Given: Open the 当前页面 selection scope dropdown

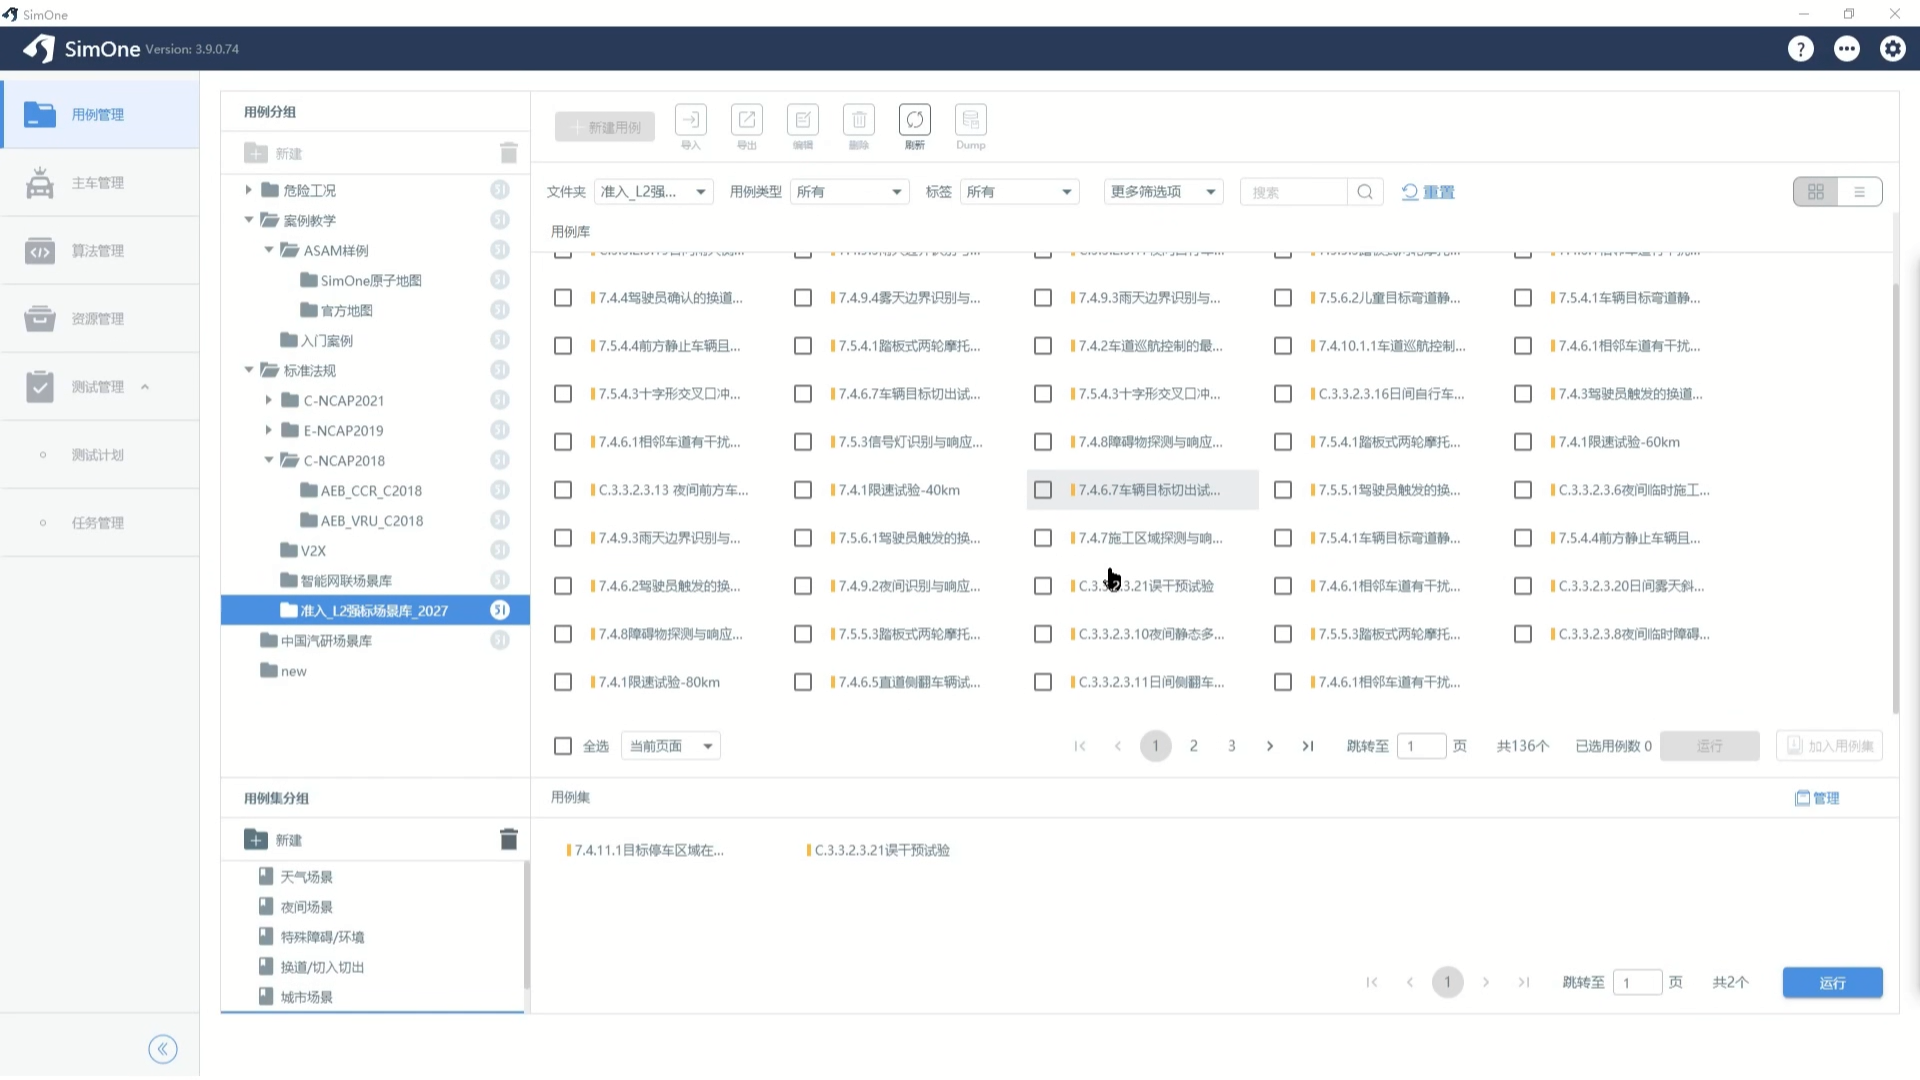Looking at the screenshot, I should pyautogui.click(x=671, y=746).
